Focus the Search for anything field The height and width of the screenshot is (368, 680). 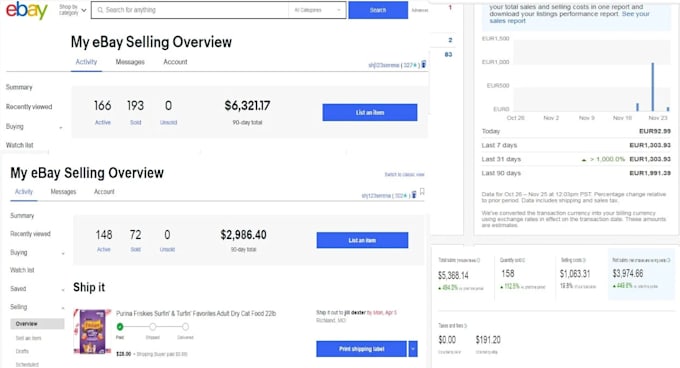click(190, 10)
